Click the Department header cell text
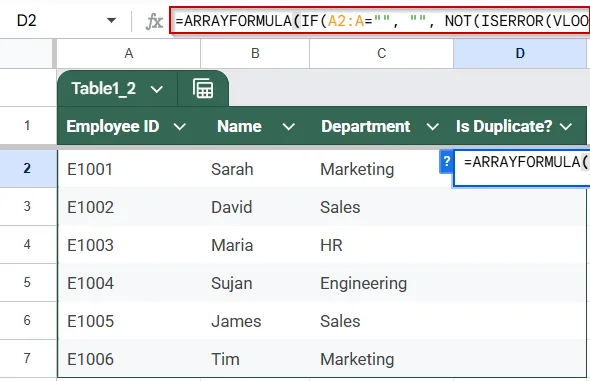Image resolution: width=590 pixels, height=381 pixels. pos(365,126)
